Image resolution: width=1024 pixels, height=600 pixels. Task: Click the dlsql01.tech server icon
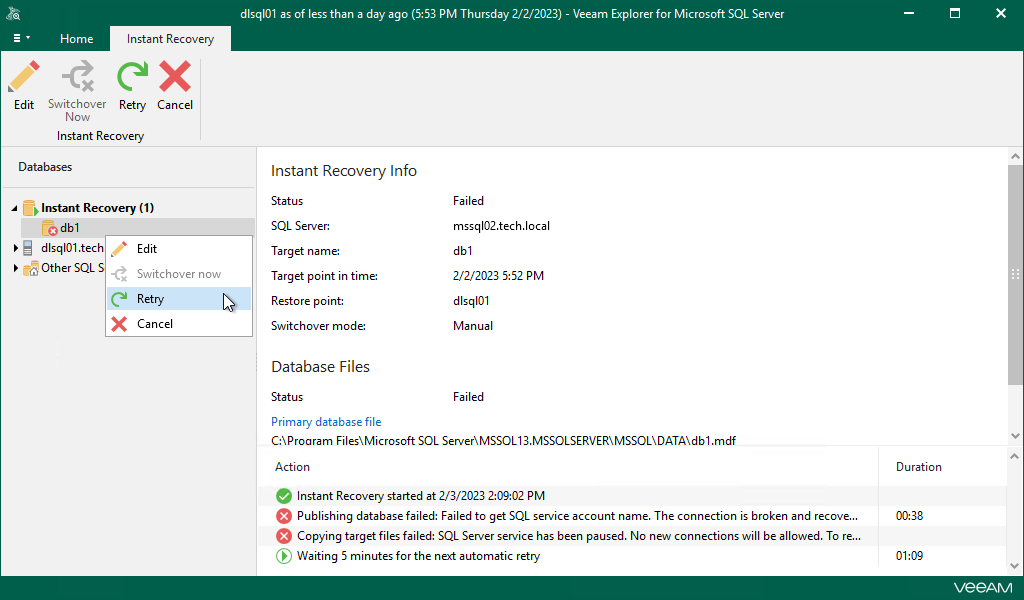point(29,248)
